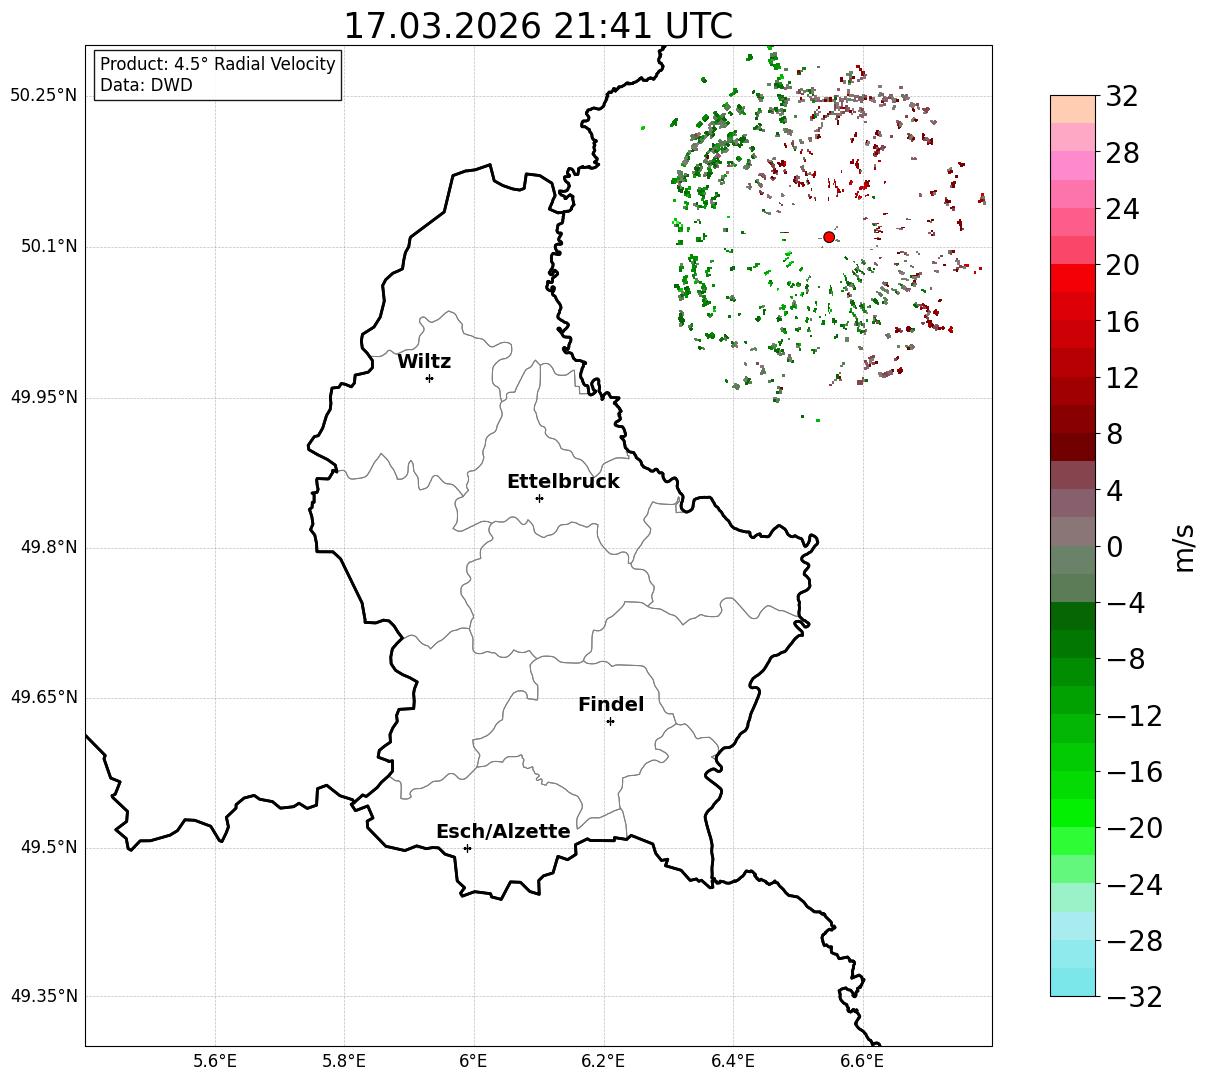Image resolution: width=1207 pixels, height=1081 pixels.
Task: Click the red radar site marker dot
Action: coord(829,237)
